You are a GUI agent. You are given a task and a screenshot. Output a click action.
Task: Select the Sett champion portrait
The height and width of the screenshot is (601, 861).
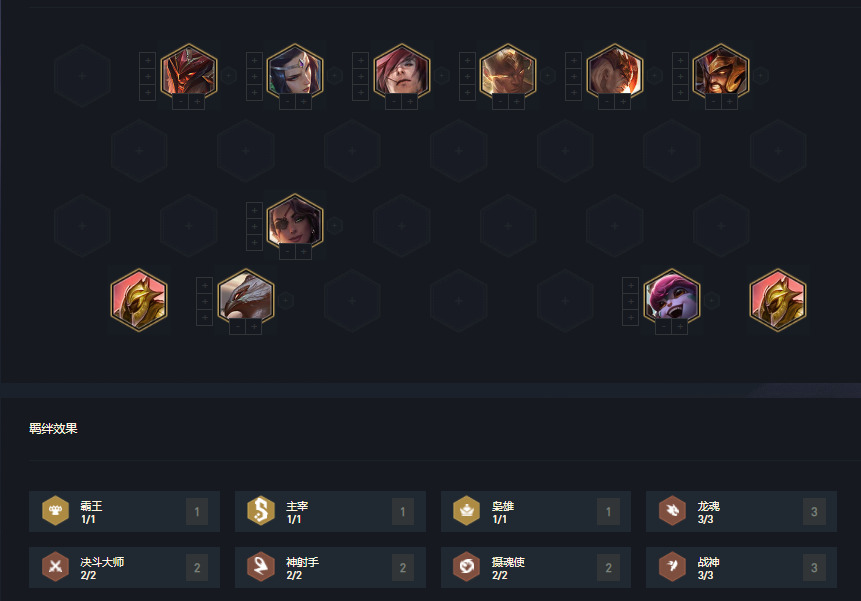point(401,71)
